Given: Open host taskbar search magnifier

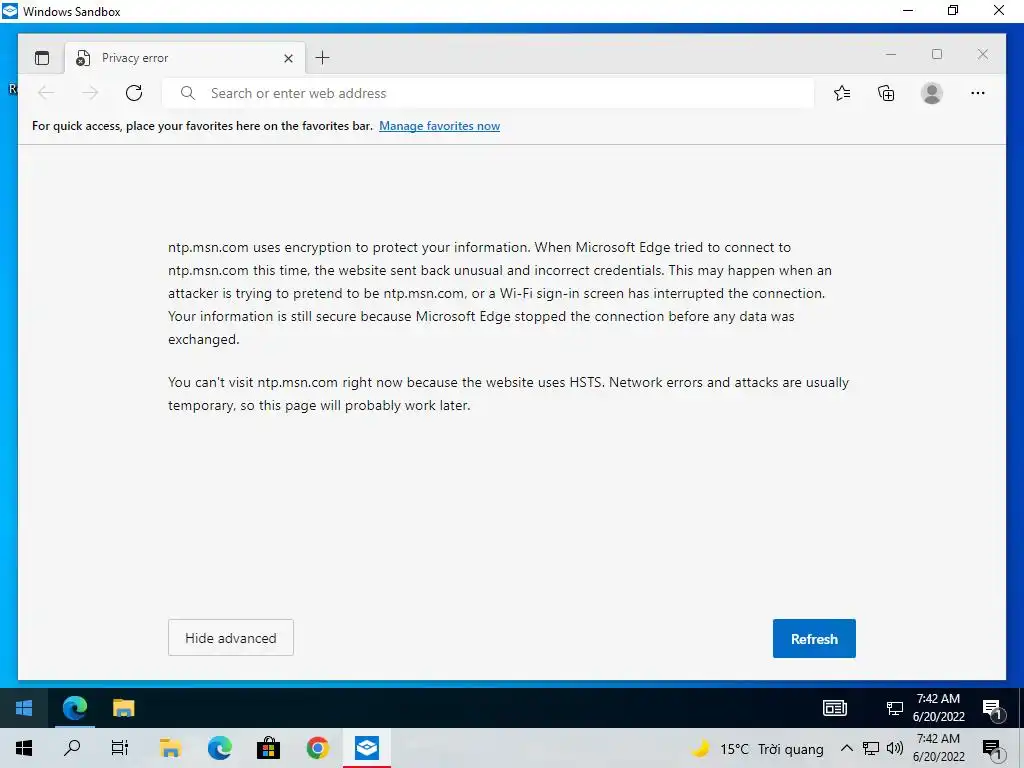Looking at the screenshot, I should pyautogui.click(x=72, y=748).
